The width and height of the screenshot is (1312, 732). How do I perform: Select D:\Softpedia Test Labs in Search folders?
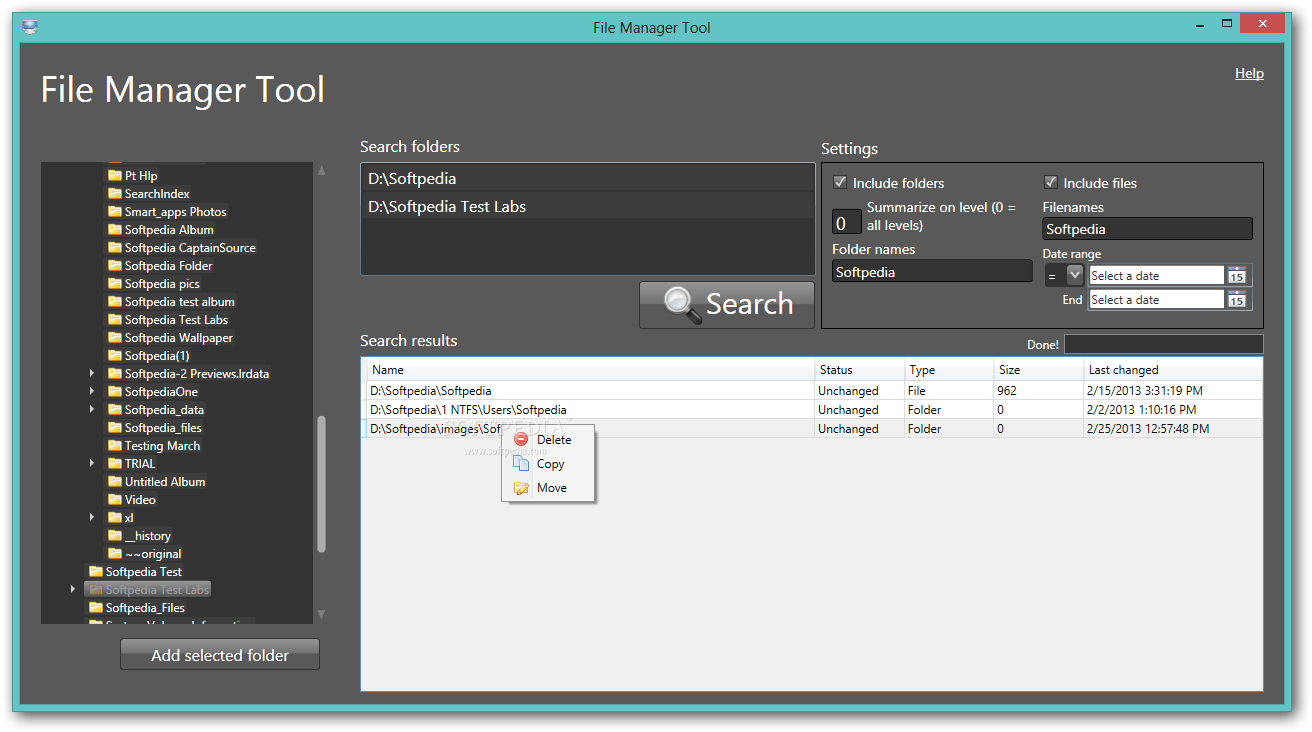pos(588,206)
